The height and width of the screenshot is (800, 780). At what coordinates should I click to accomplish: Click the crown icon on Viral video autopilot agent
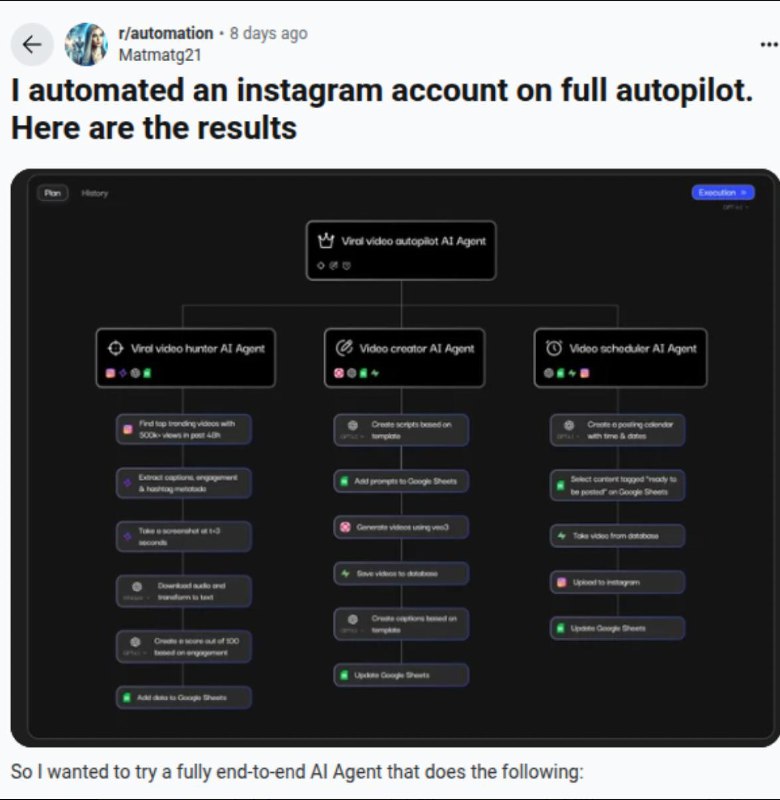(326, 240)
